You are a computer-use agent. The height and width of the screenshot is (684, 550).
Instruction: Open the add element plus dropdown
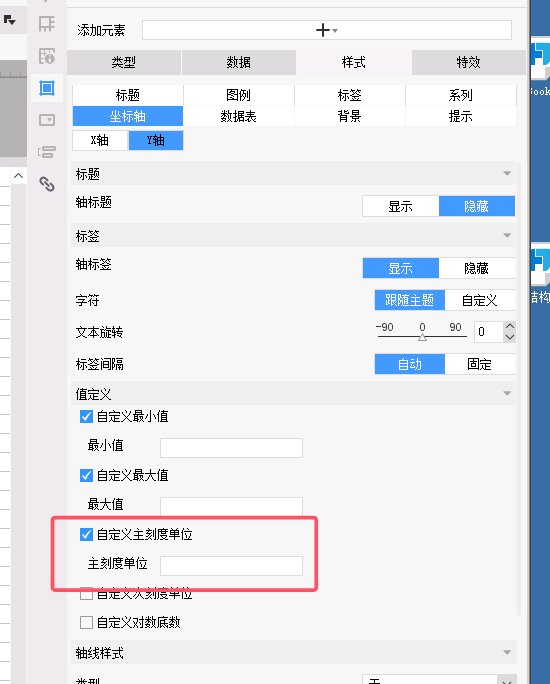pos(327,30)
